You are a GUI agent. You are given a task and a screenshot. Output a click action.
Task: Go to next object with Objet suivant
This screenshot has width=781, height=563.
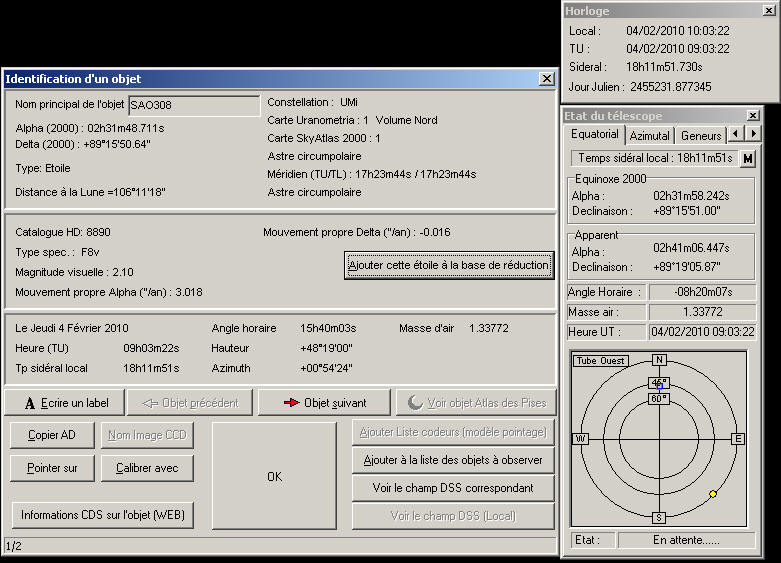click(x=324, y=403)
